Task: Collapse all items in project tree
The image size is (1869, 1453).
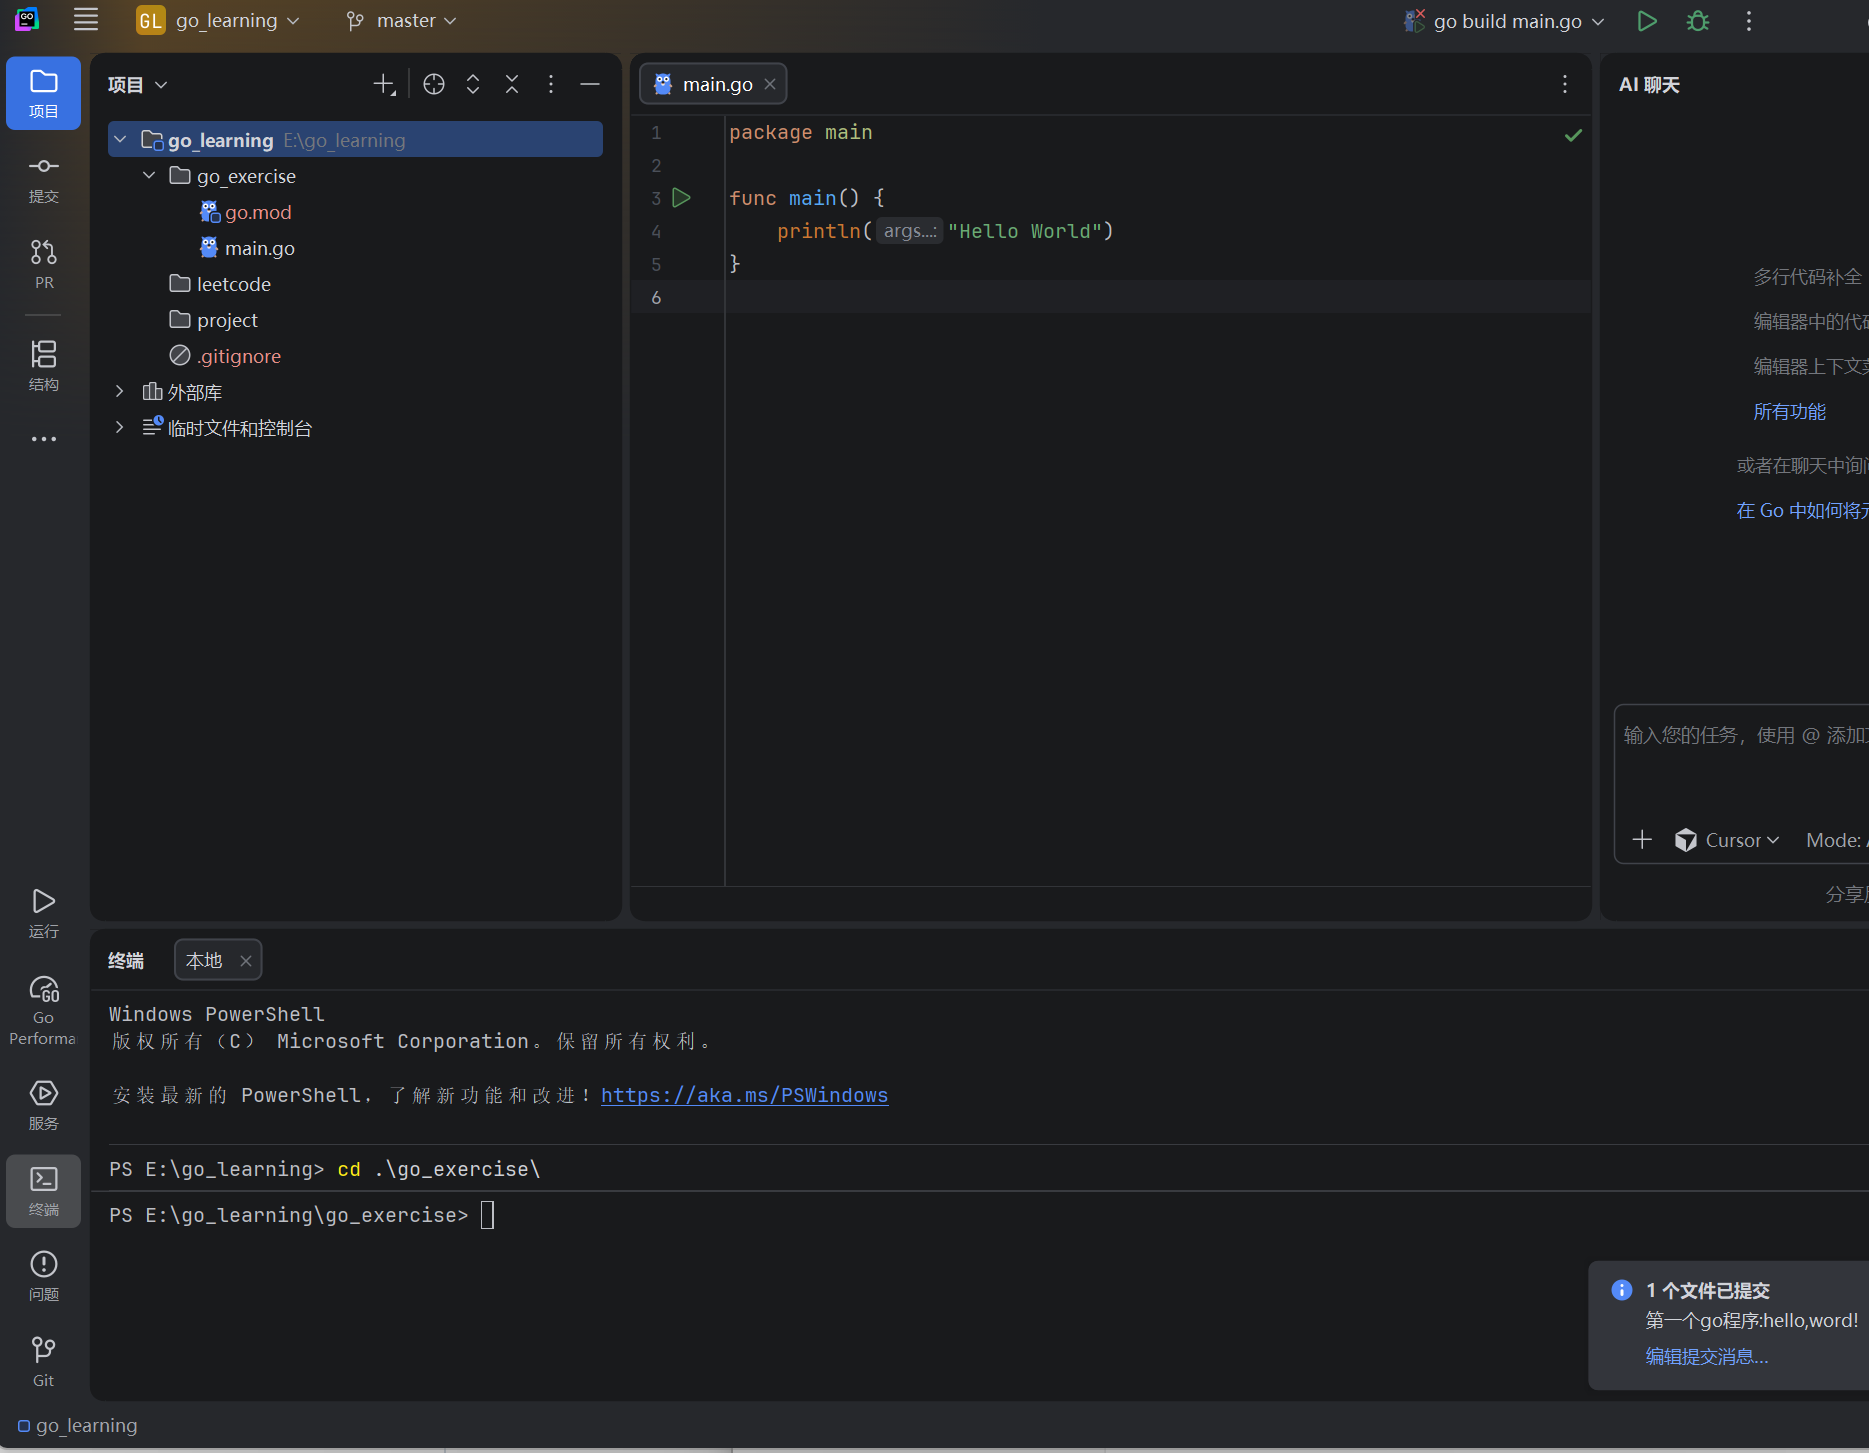Action: point(512,85)
